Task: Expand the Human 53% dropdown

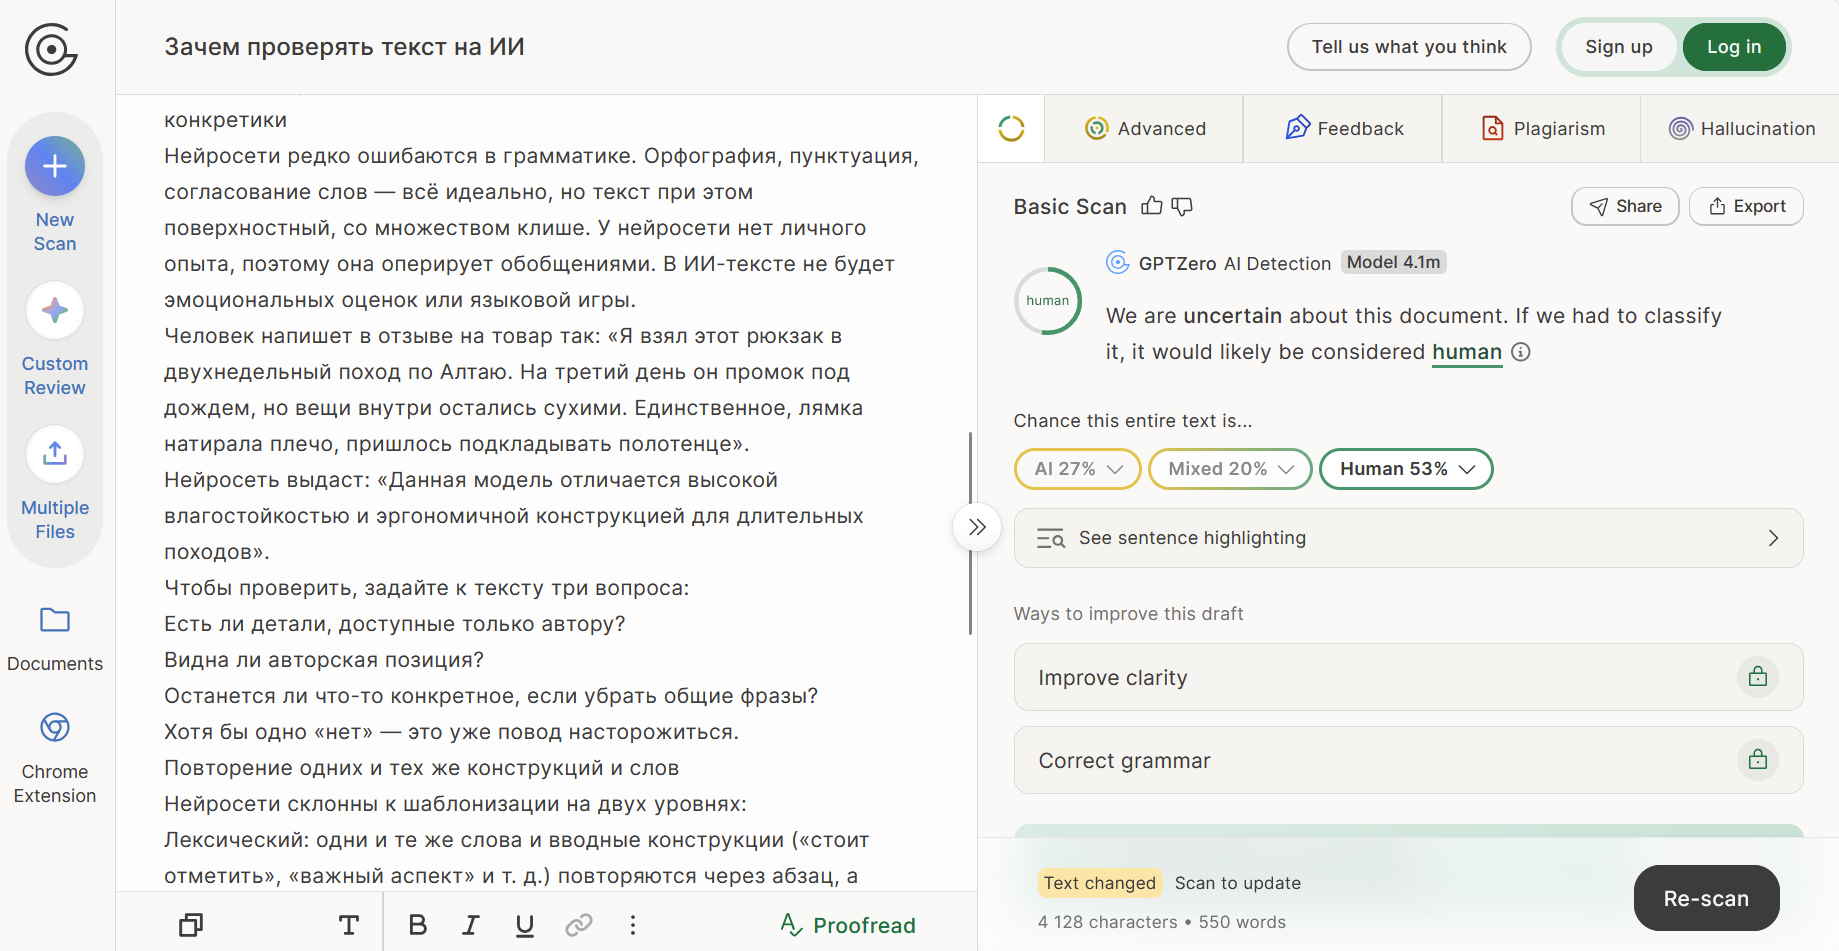Action: click(x=1406, y=469)
